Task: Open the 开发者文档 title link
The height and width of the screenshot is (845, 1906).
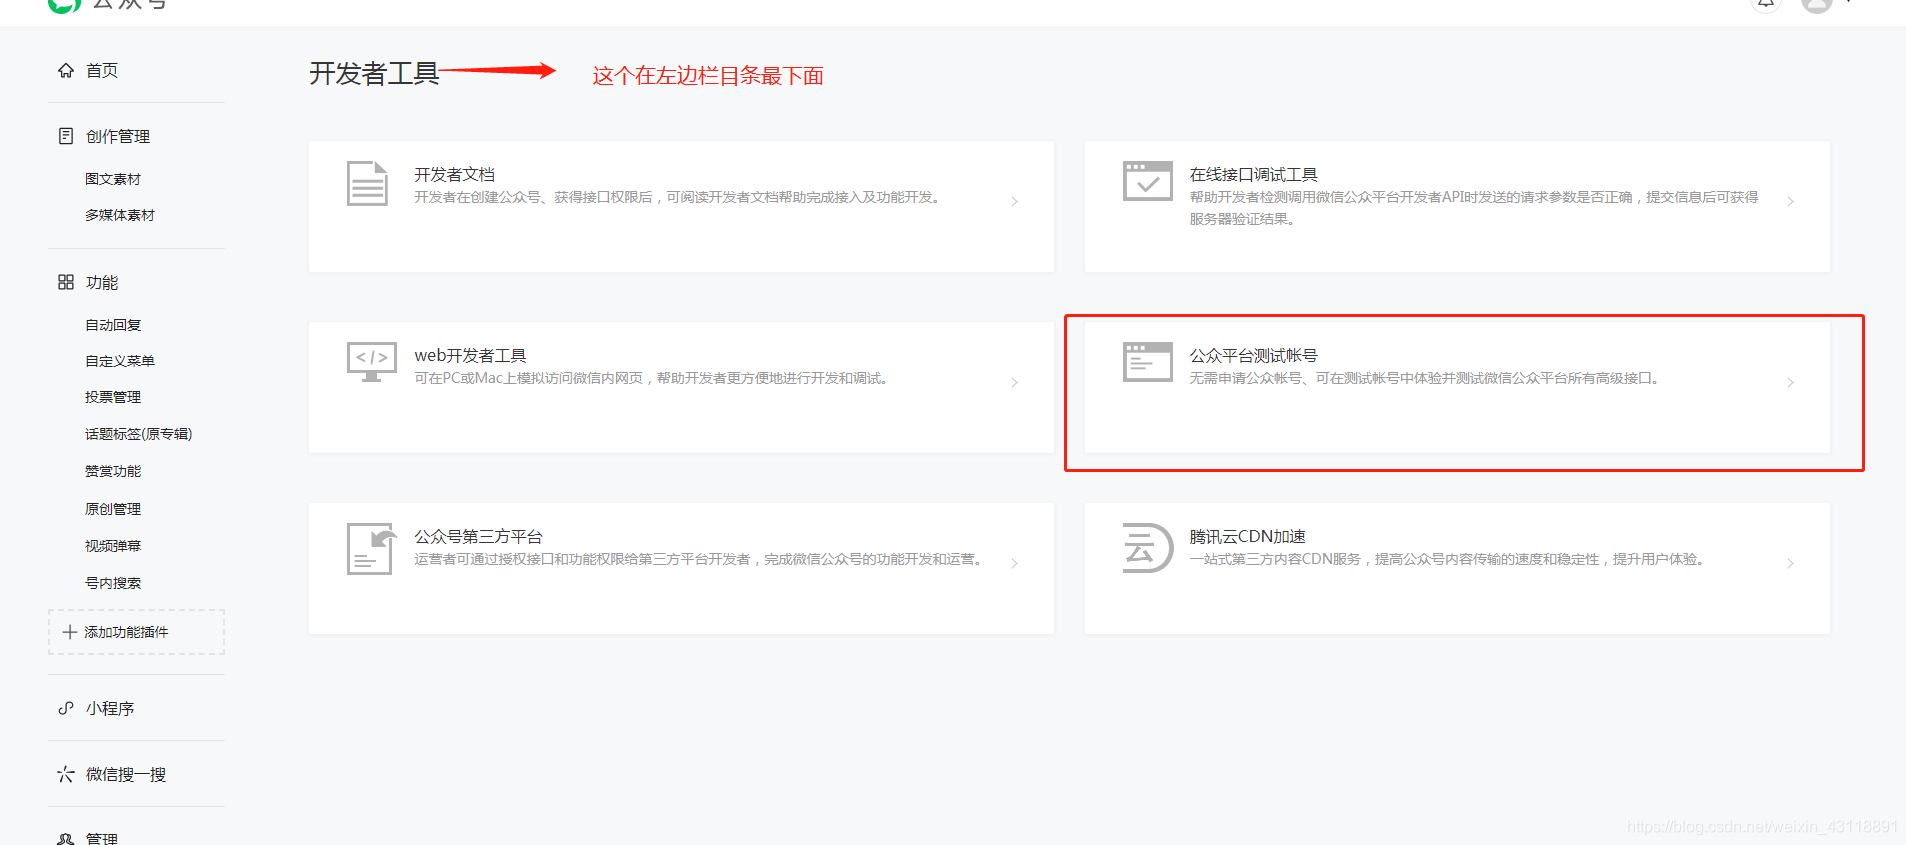Action: pos(455,174)
